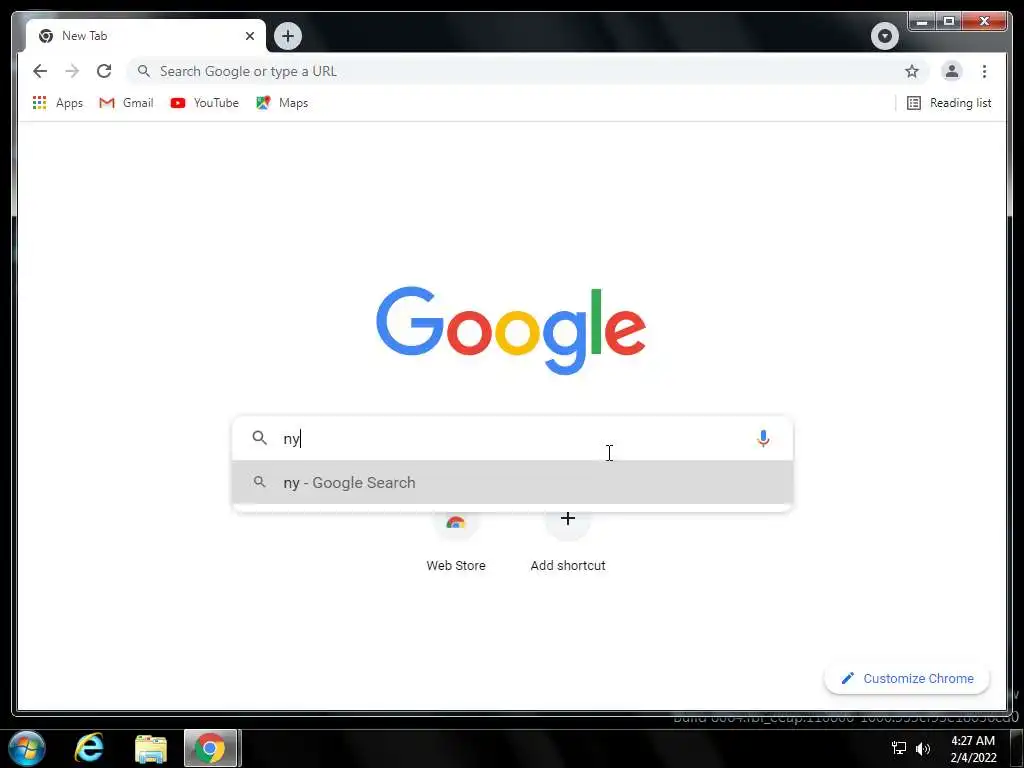Open the volume speaker tray icon
The image size is (1024, 768).
[923, 748]
